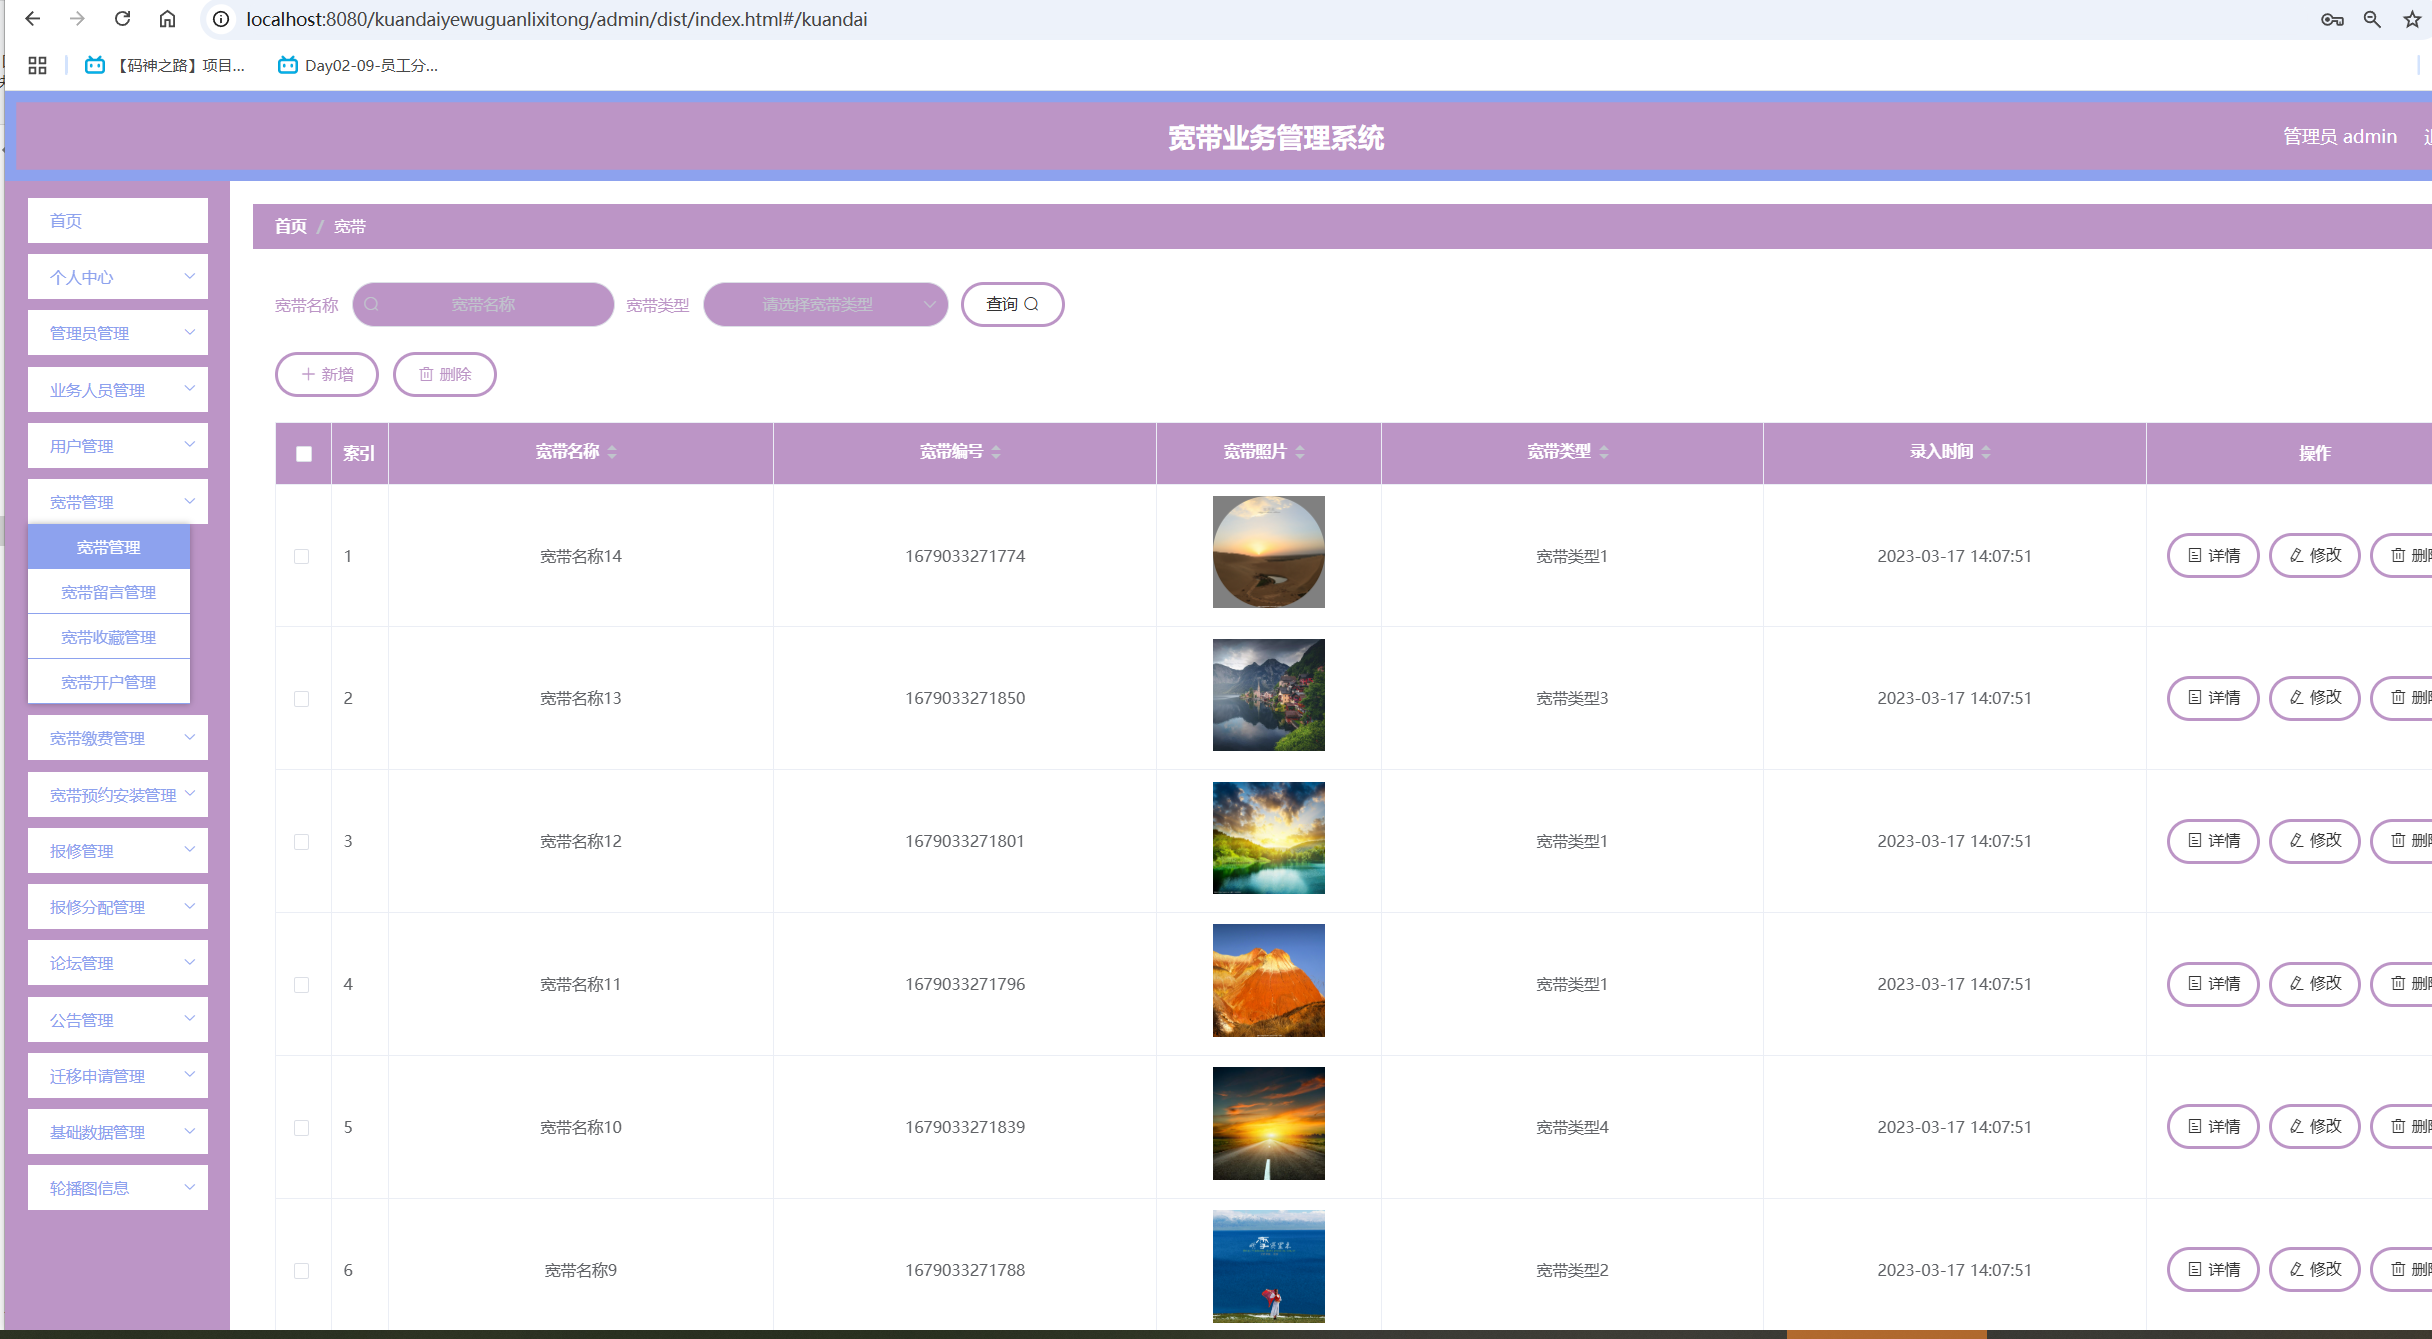Viewport: 2432px width, 1339px height.
Task: Open 宽带留言管理 submenu item
Action: point(109,592)
